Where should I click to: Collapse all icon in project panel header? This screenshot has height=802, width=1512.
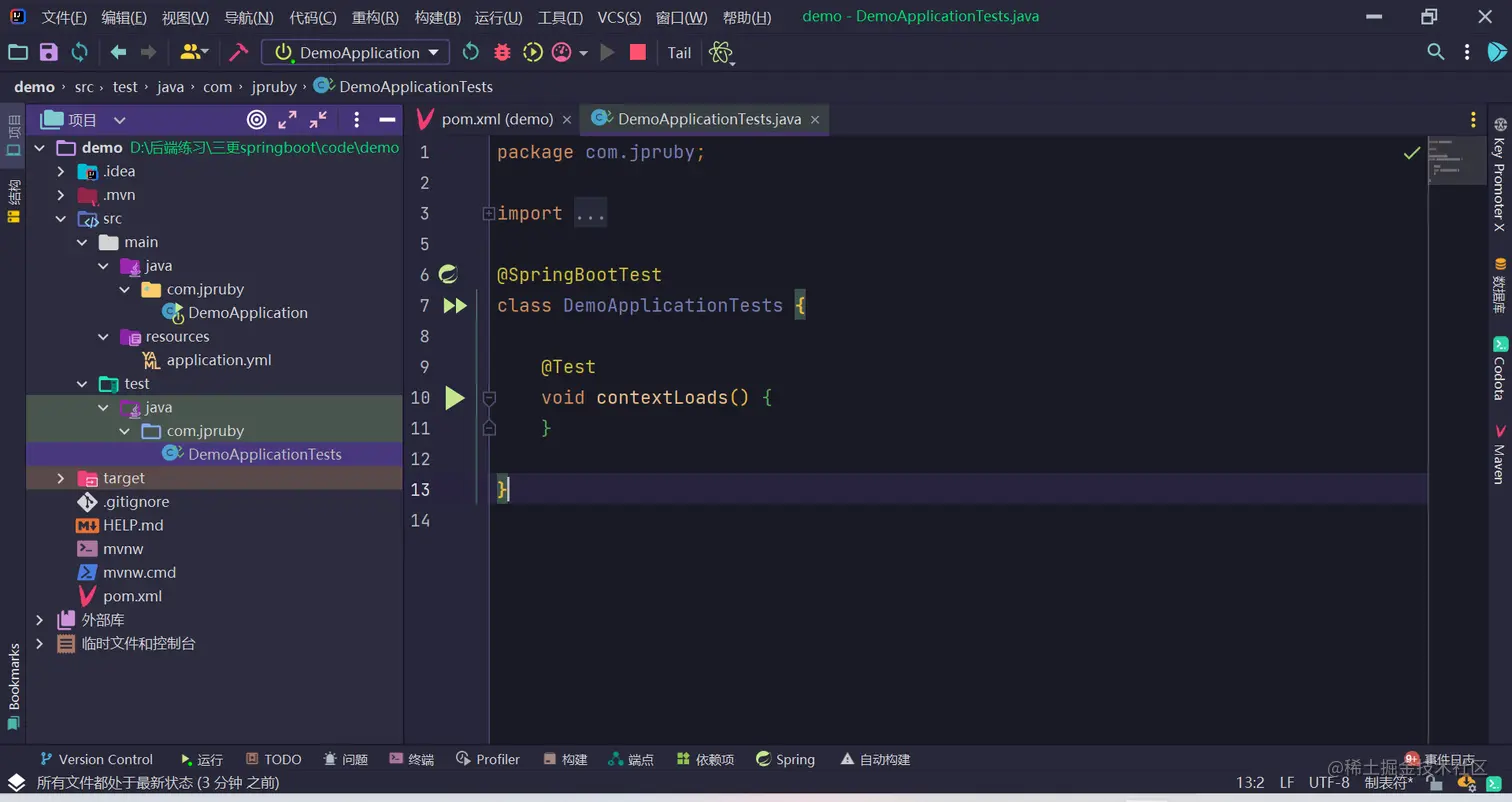[x=318, y=120]
